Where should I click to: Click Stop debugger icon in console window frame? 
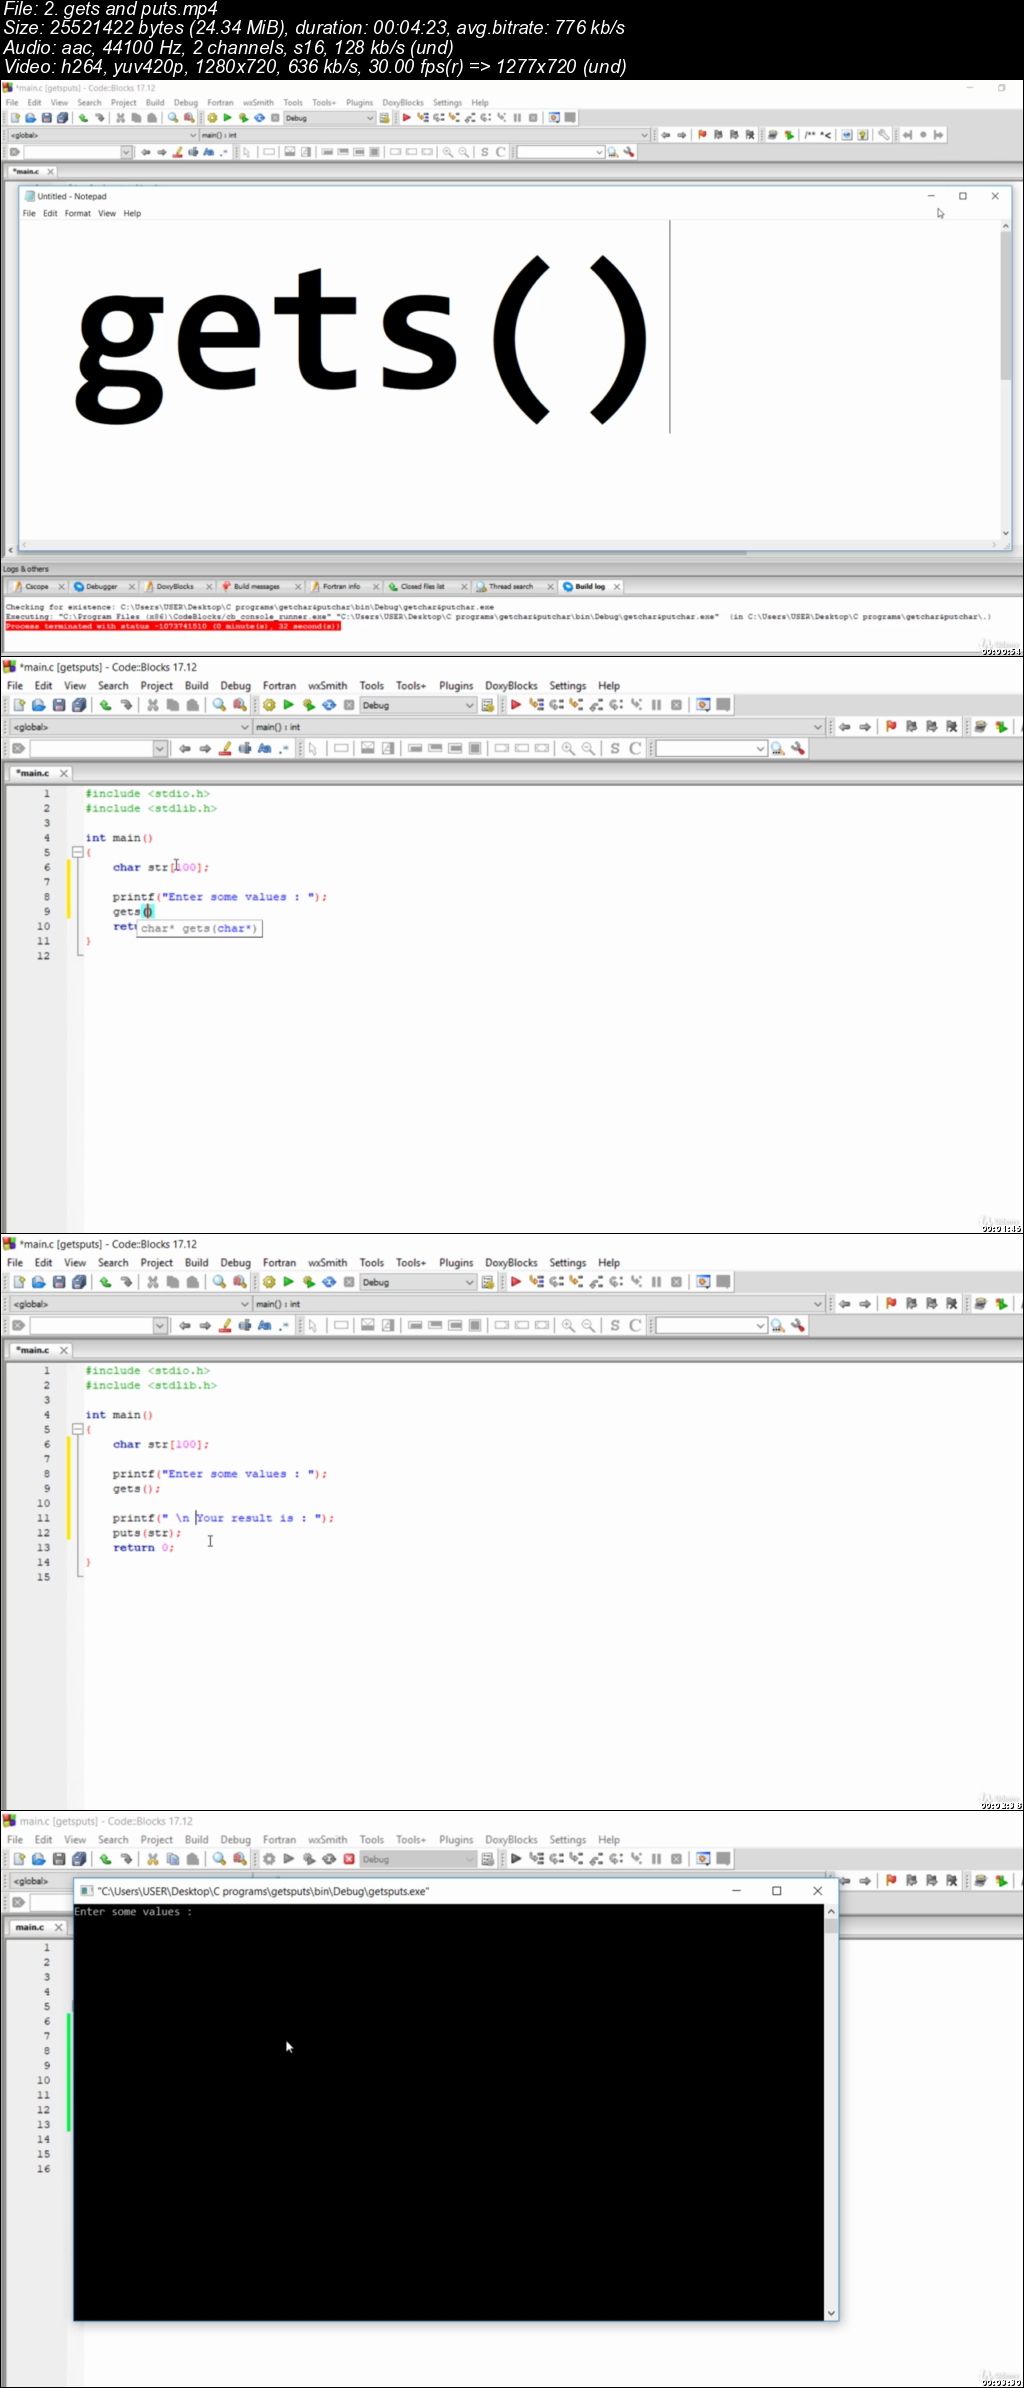pos(676,1859)
